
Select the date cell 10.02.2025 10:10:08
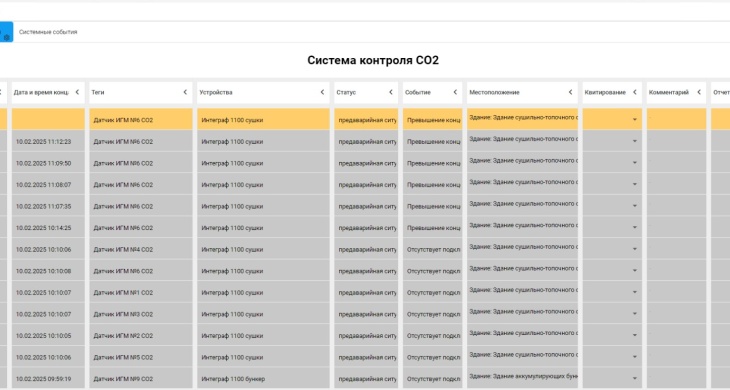pyautogui.click(x=48, y=271)
